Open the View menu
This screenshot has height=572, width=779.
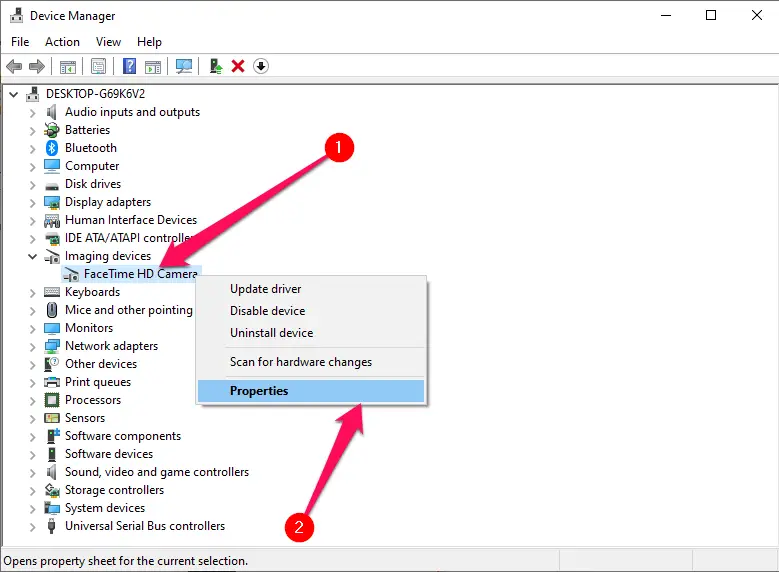pos(108,42)
